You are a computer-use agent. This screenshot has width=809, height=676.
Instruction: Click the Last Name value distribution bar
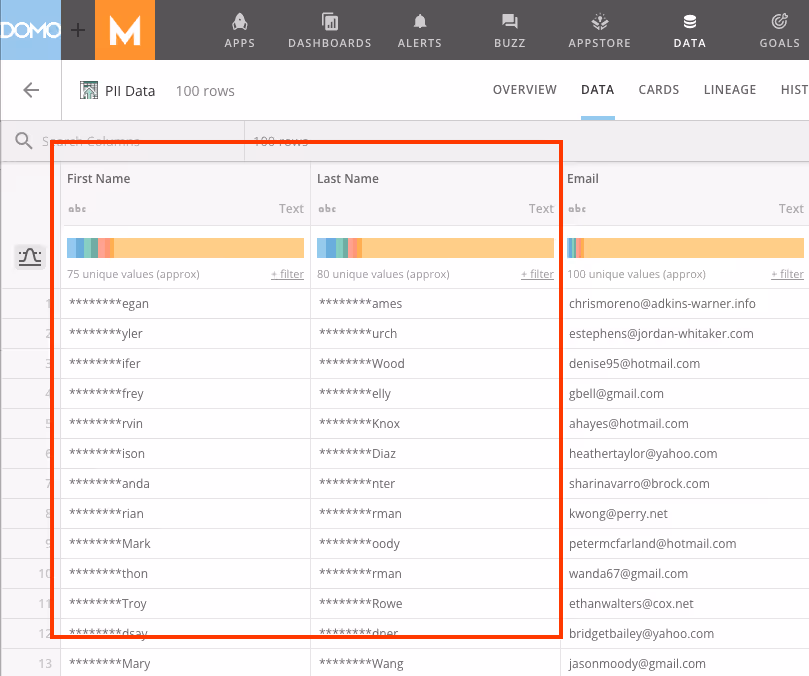point(435,248)
